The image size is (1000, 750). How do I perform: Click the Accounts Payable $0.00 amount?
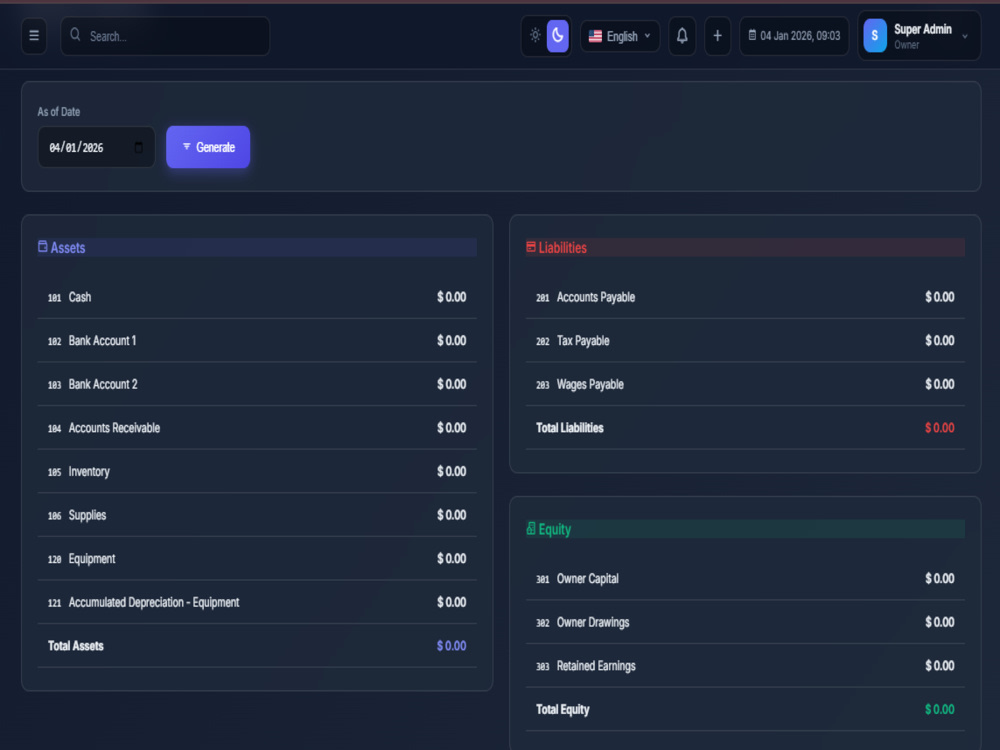click(x=939, y=297)
